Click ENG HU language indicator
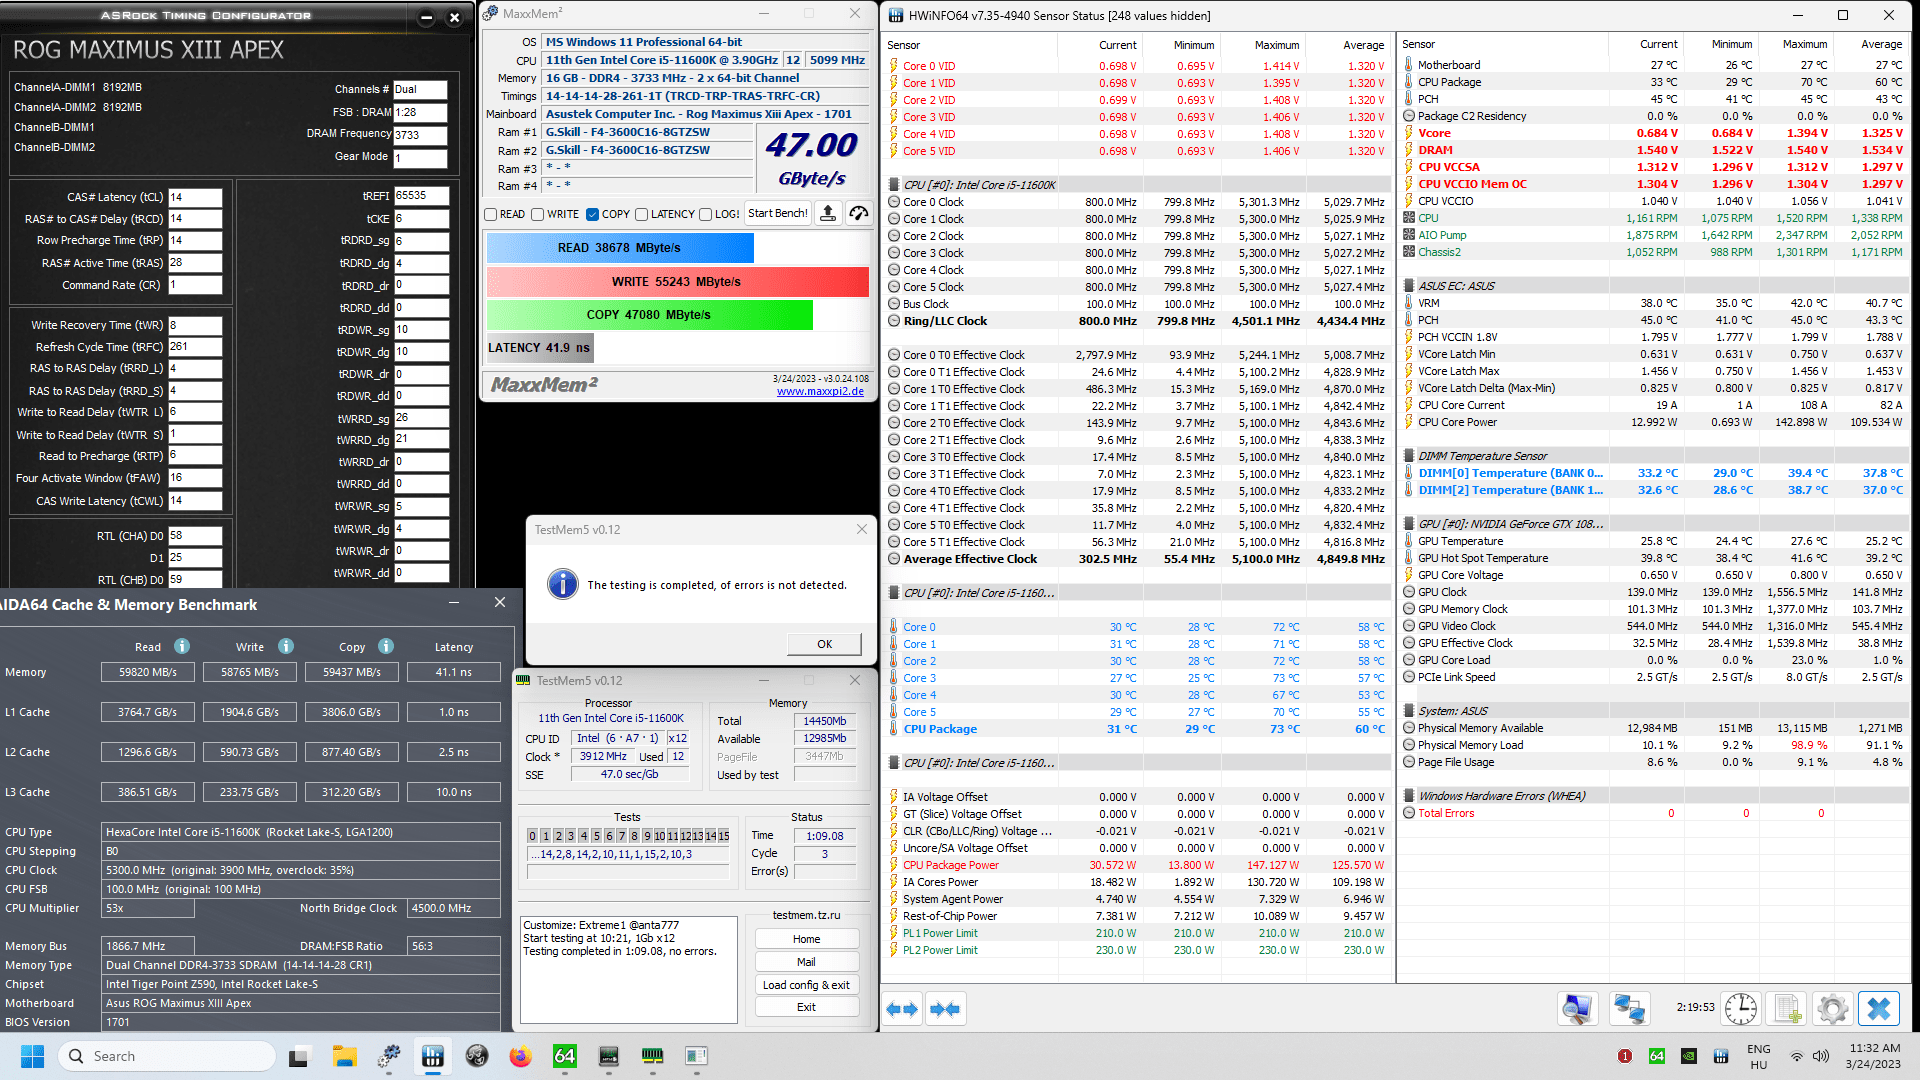This screenshot has height=1080, width=1920. pos(1759,1056)
